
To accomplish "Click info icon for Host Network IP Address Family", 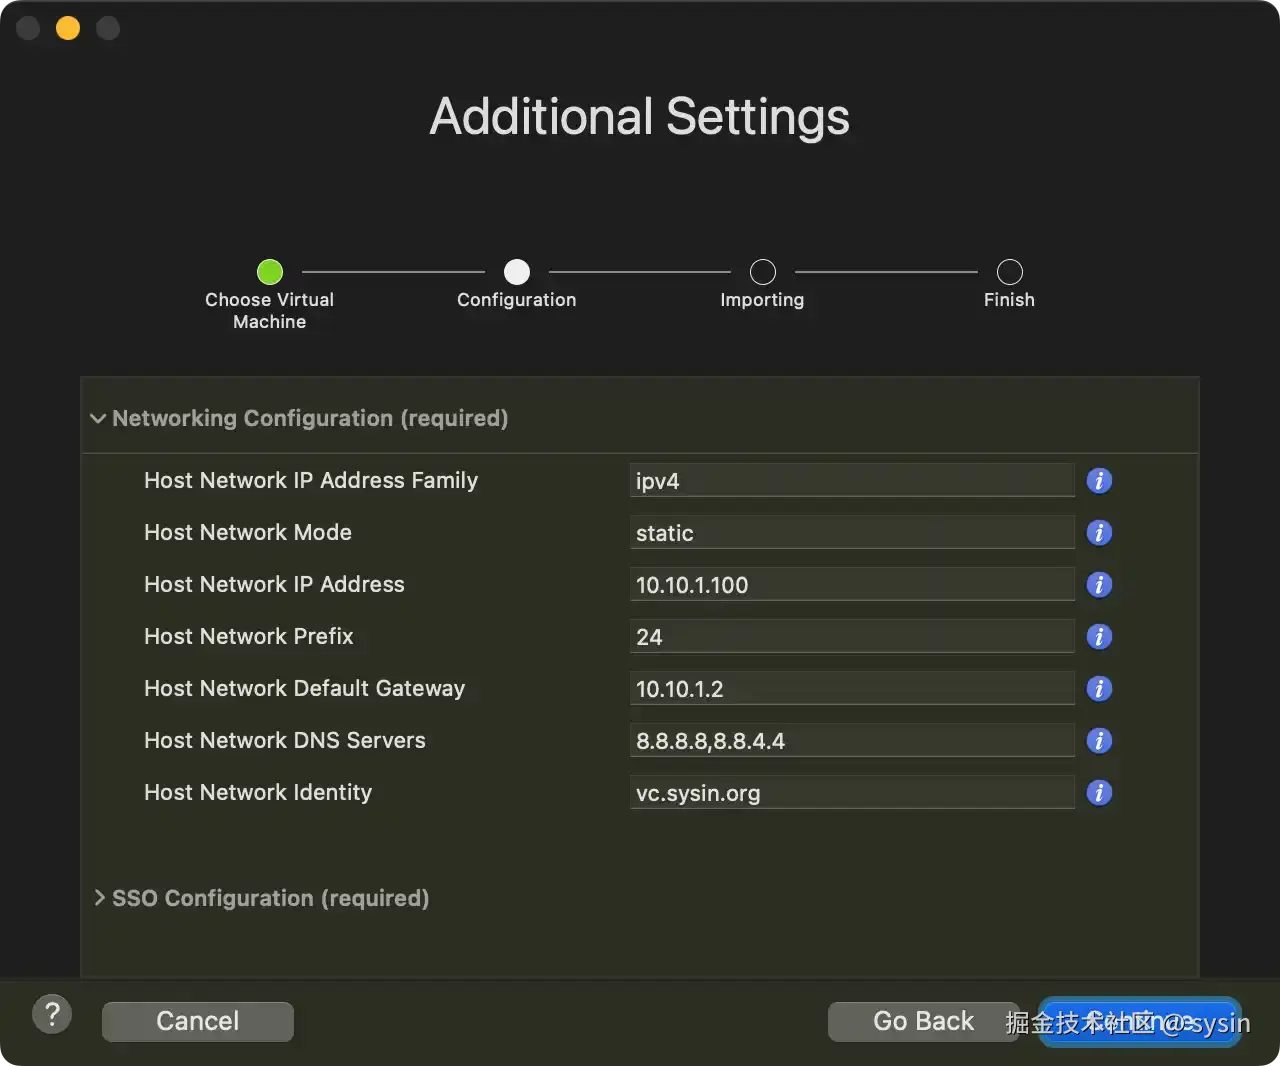I will point(1099,481).
